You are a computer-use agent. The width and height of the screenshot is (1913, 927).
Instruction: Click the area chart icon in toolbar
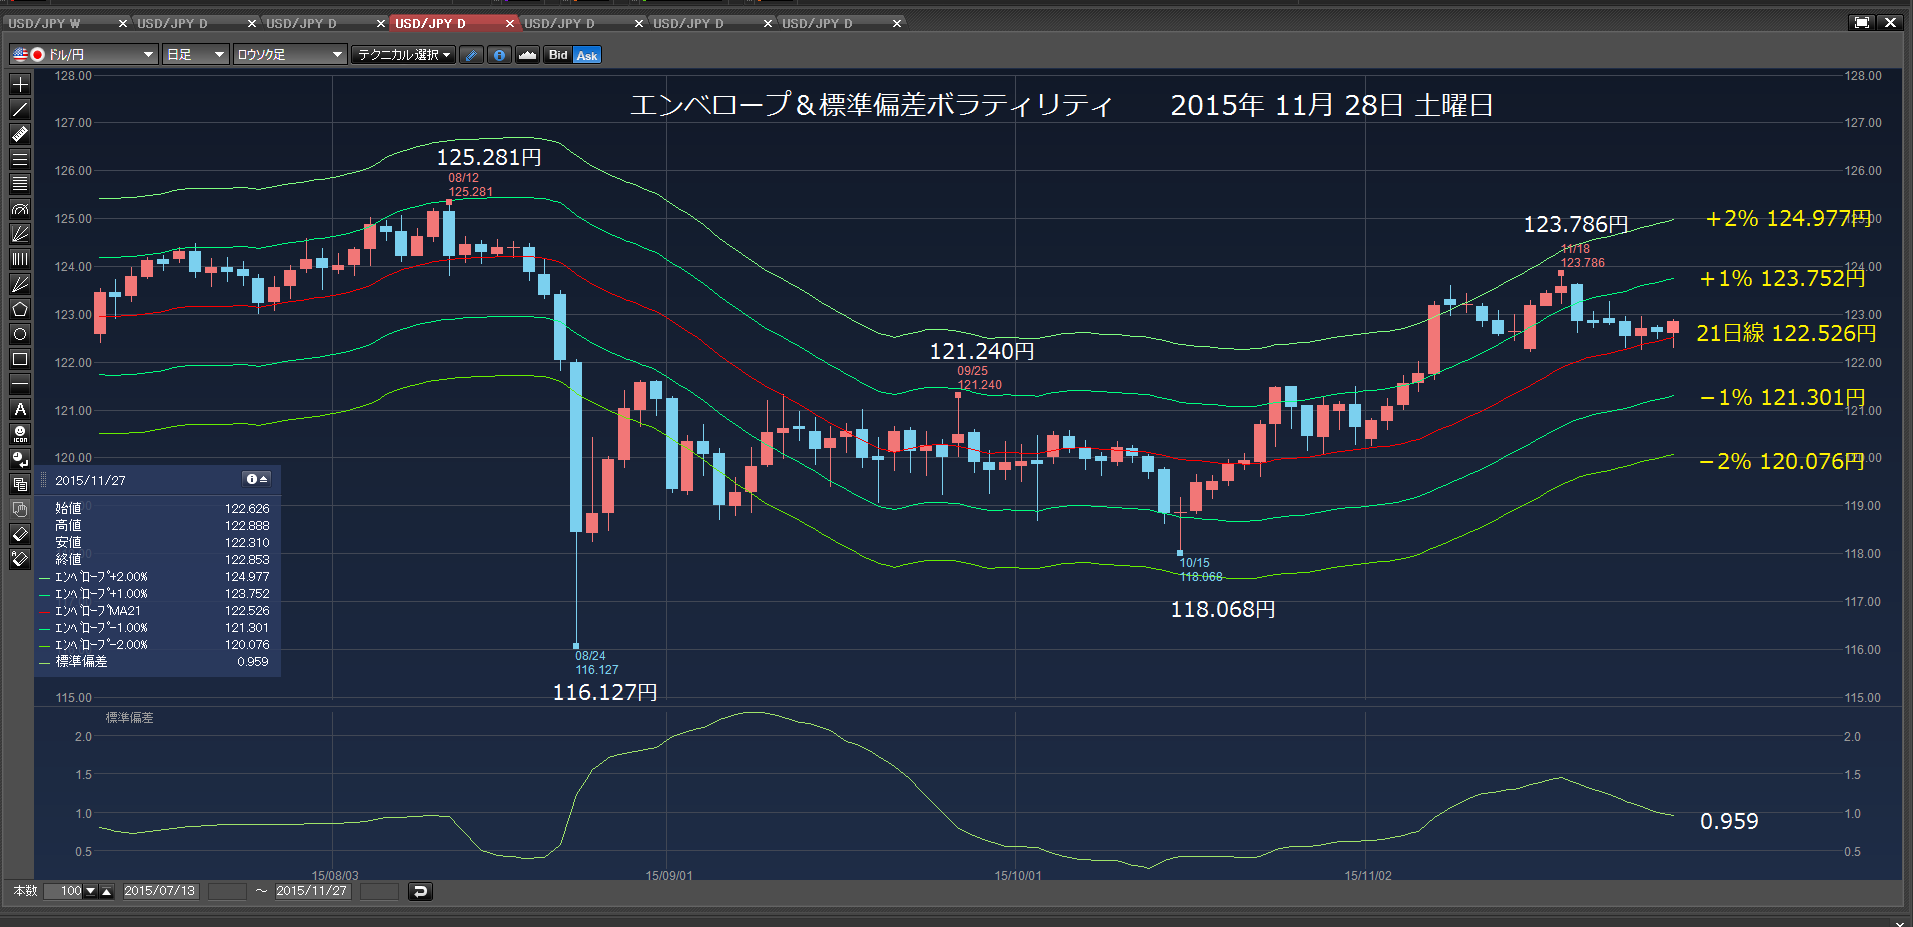(527, 55)
